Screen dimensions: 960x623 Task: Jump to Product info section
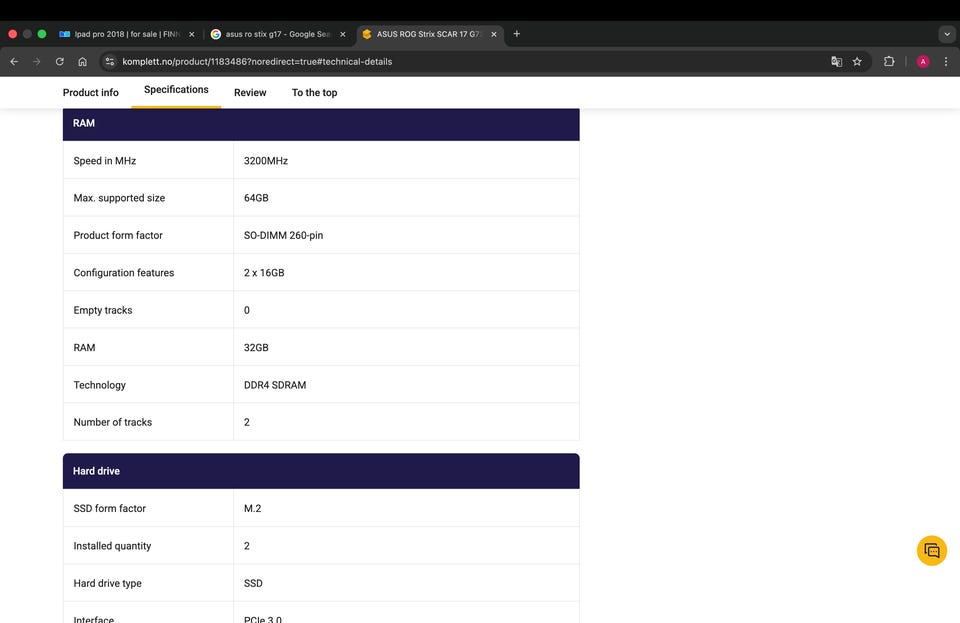(91, 92)
